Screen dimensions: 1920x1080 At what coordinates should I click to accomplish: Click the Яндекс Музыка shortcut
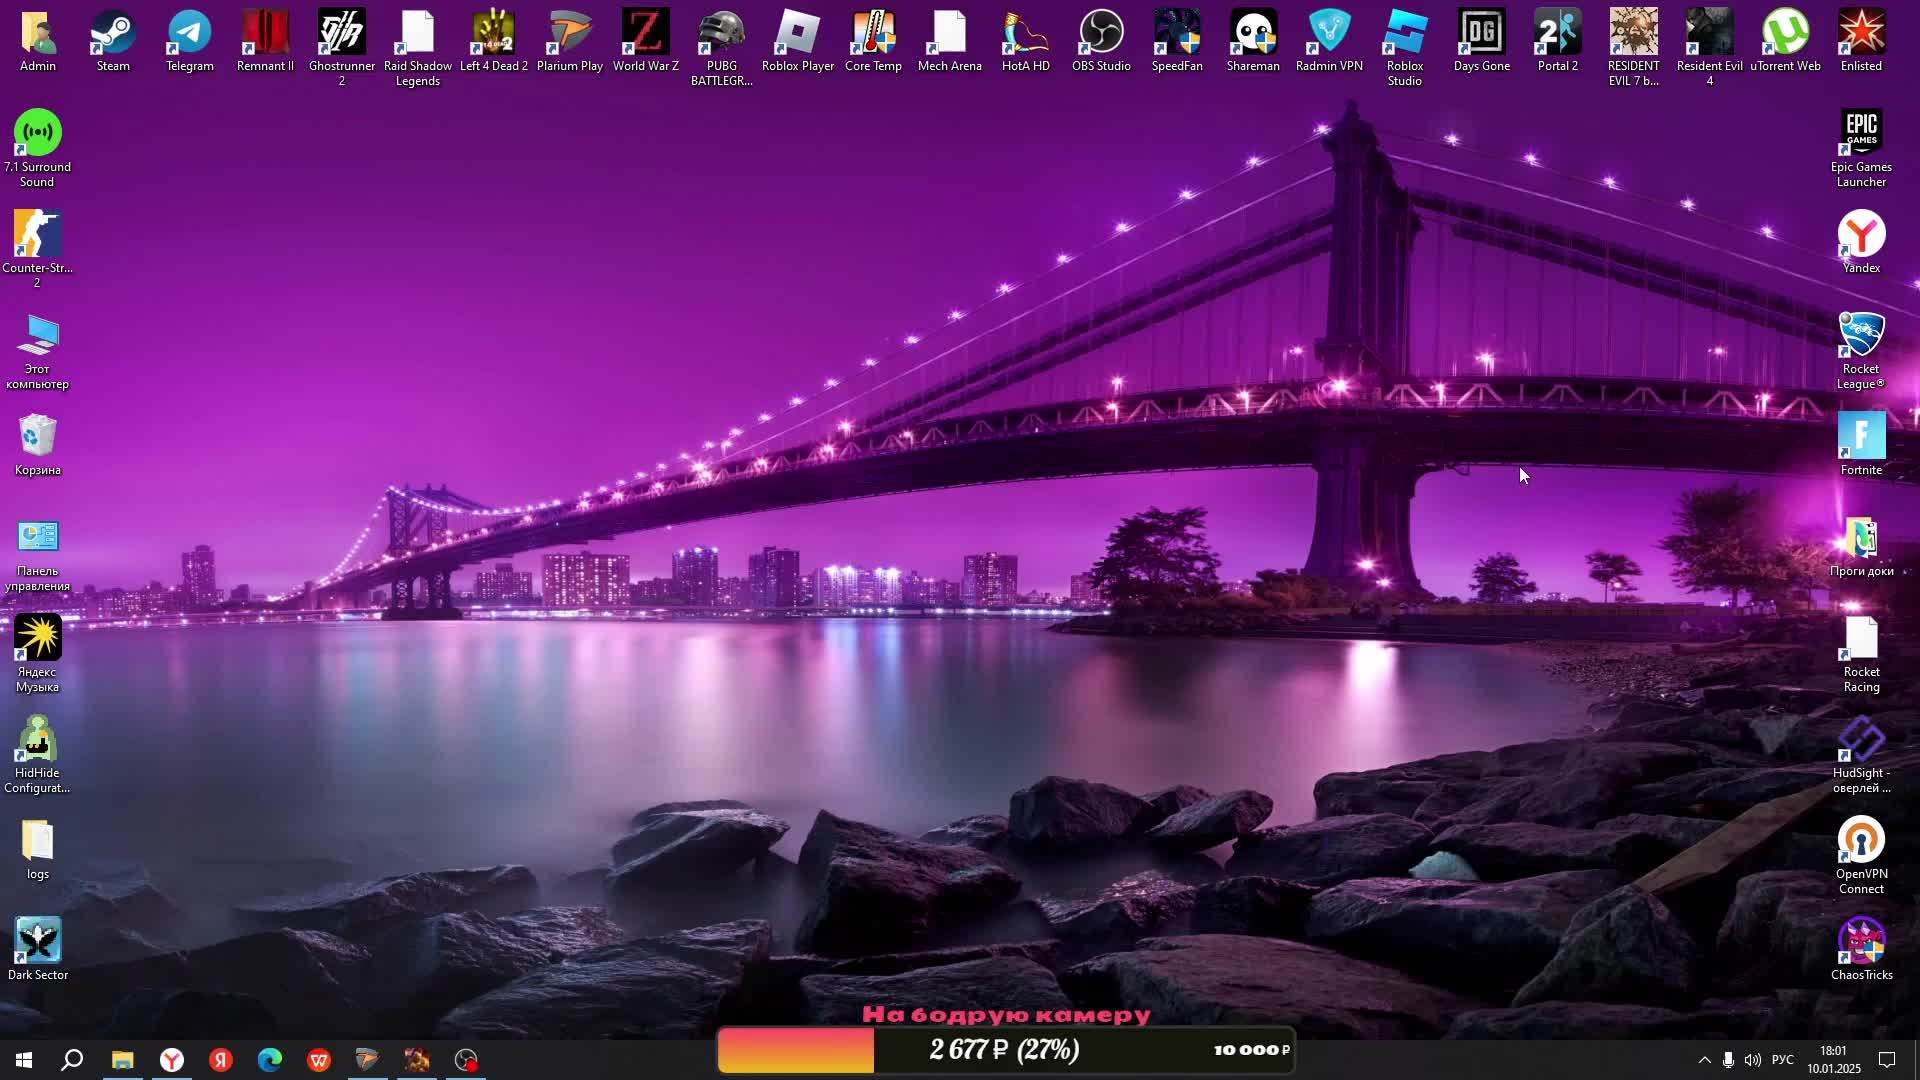38,654
